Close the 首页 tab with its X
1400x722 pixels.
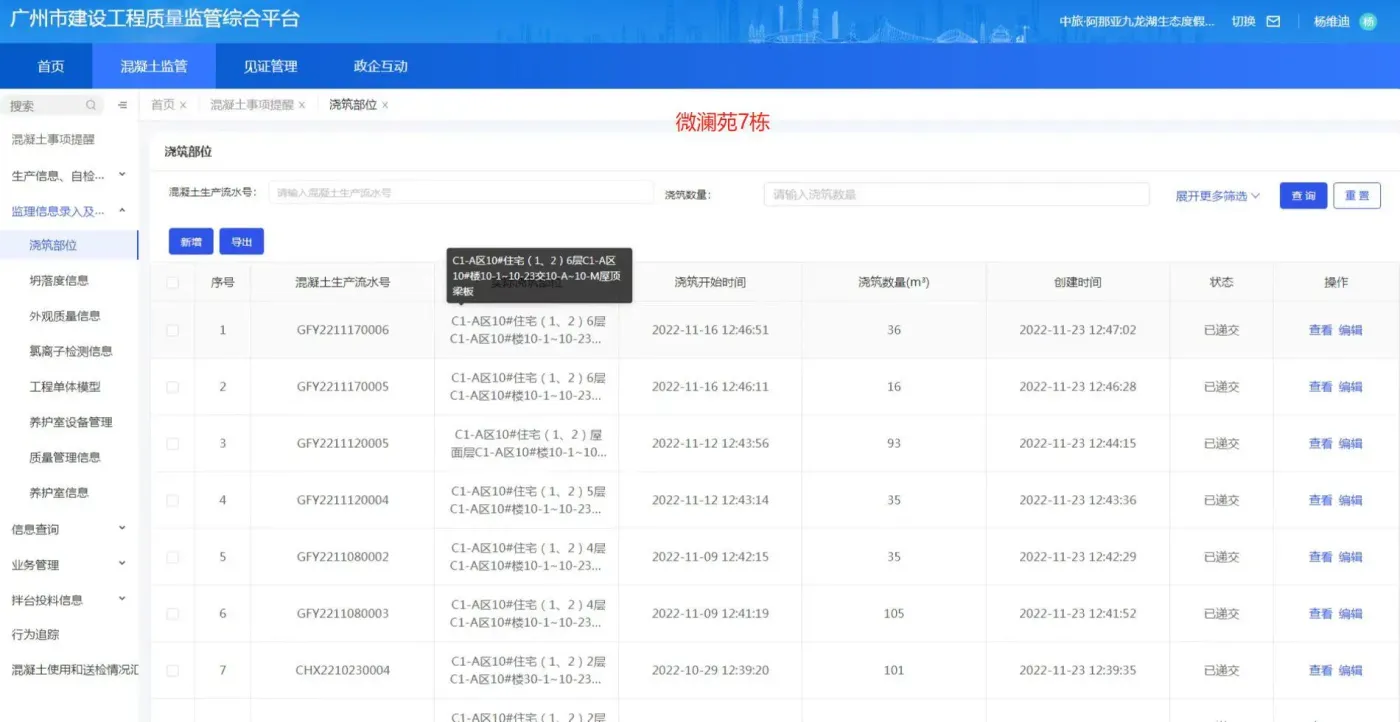pos(183,105)
